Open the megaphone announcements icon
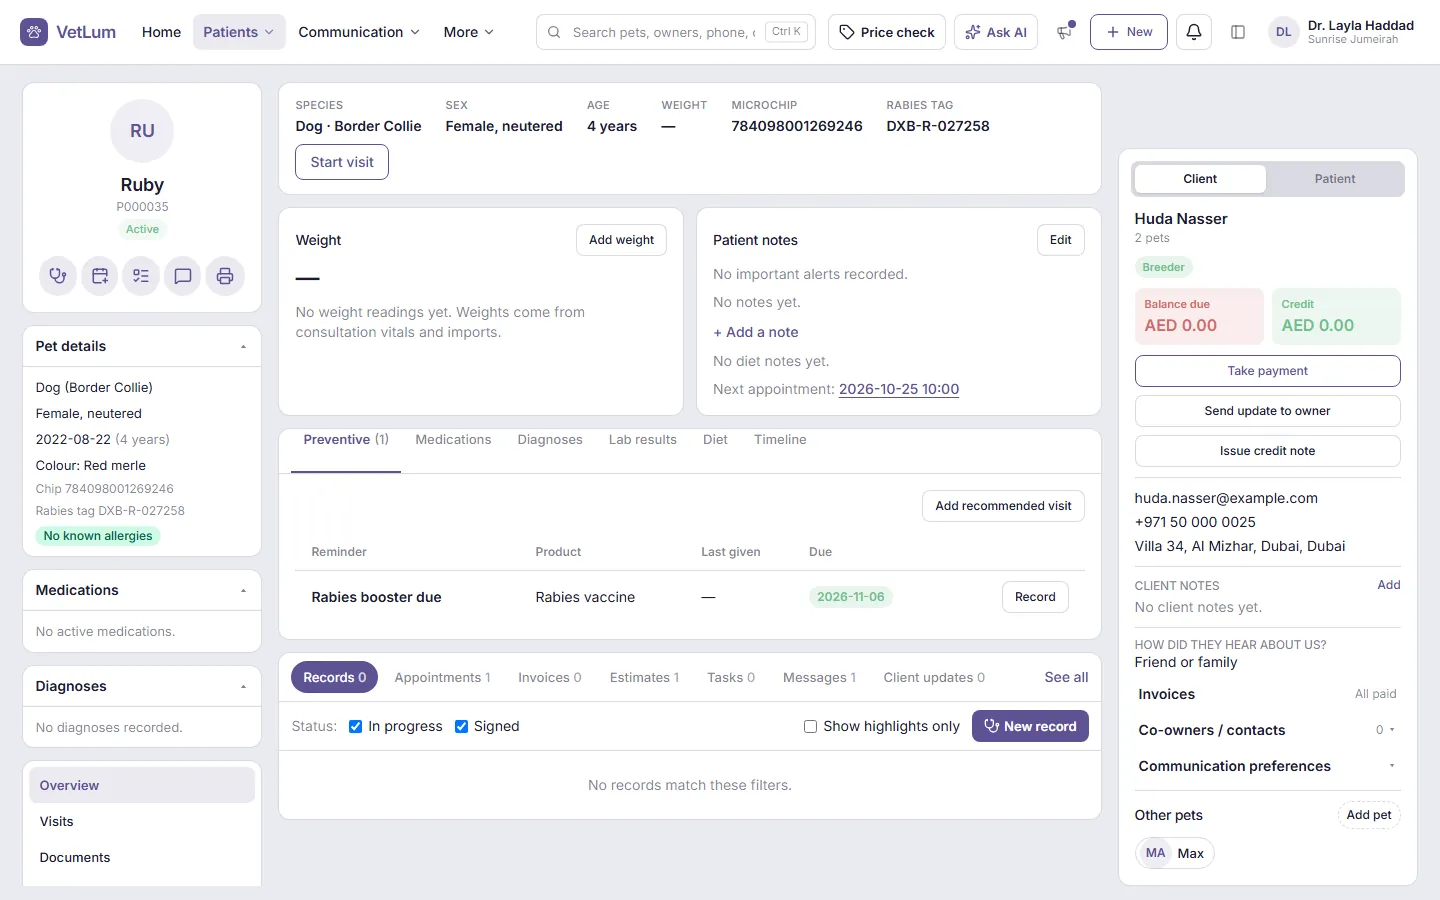Image resolution: width=1440 pixels, height=900 pixels. pos(1064,32)
